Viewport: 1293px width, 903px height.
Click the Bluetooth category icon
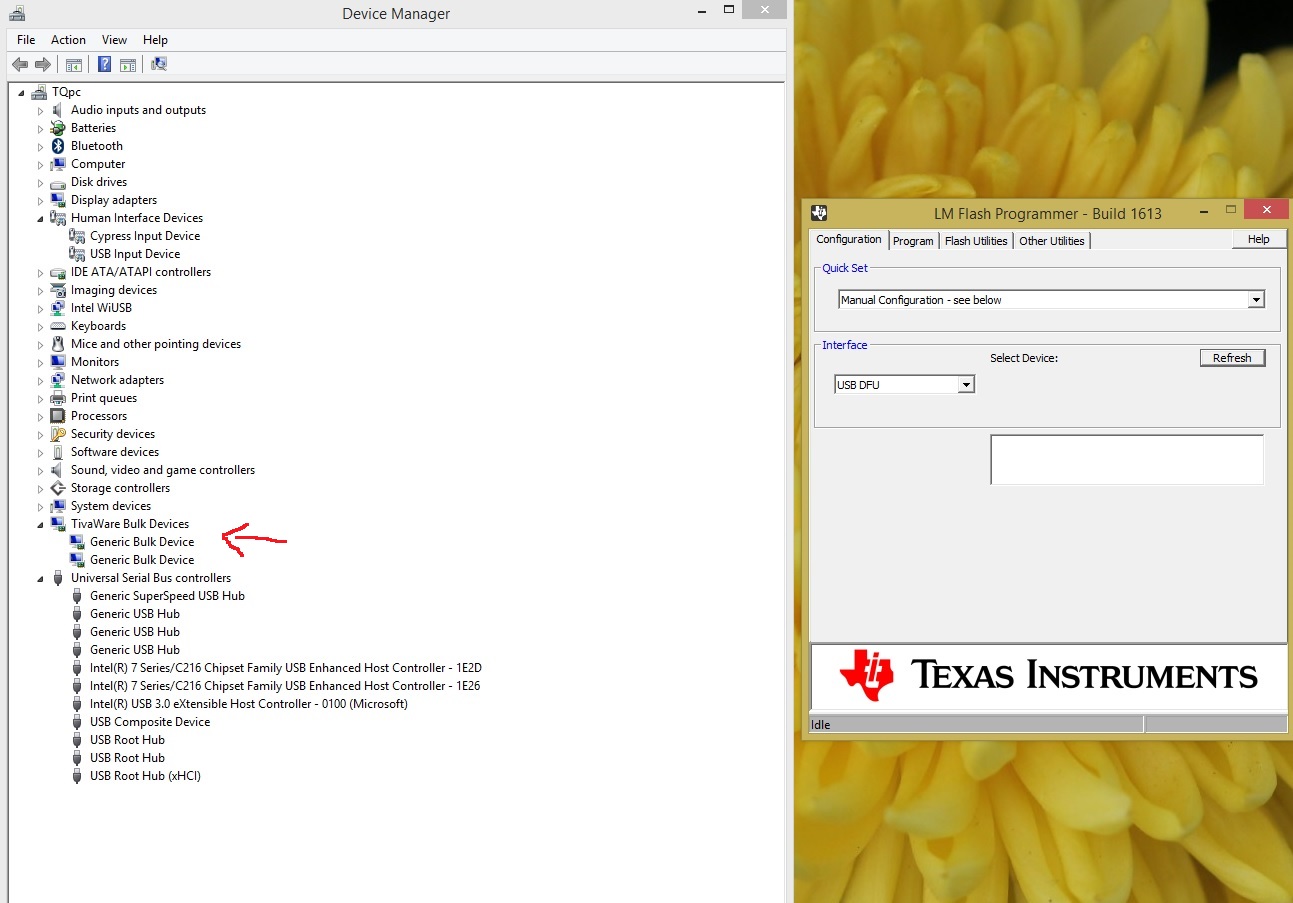pos(58,146)
